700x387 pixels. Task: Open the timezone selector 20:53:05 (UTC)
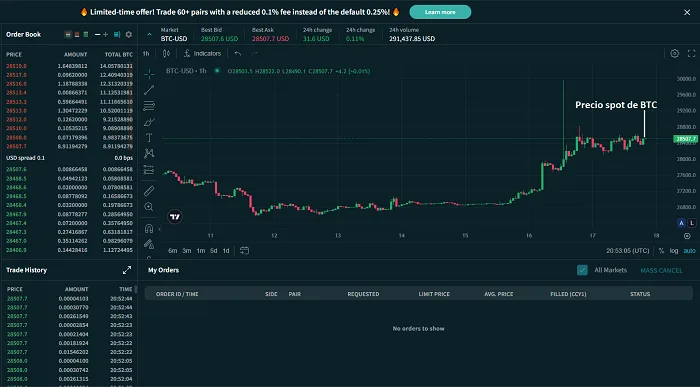click(x=627, y=251)
